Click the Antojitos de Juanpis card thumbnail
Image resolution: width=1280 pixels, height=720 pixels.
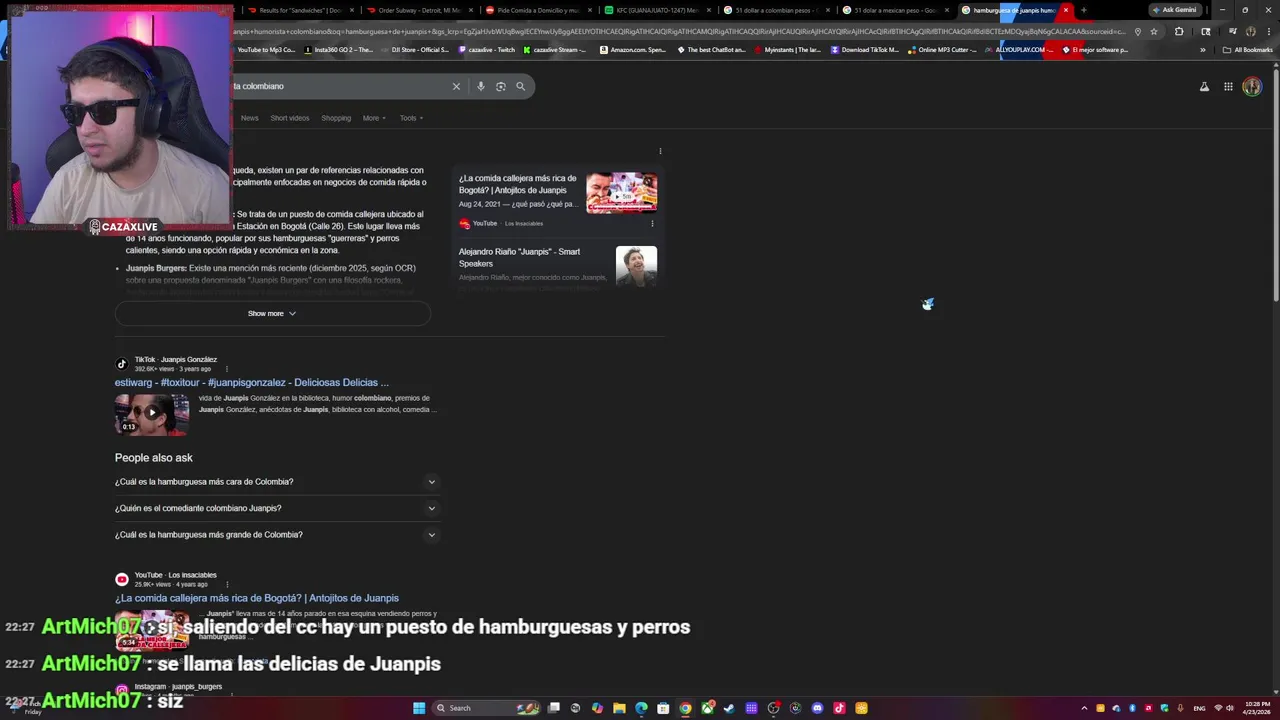(621, 193)
